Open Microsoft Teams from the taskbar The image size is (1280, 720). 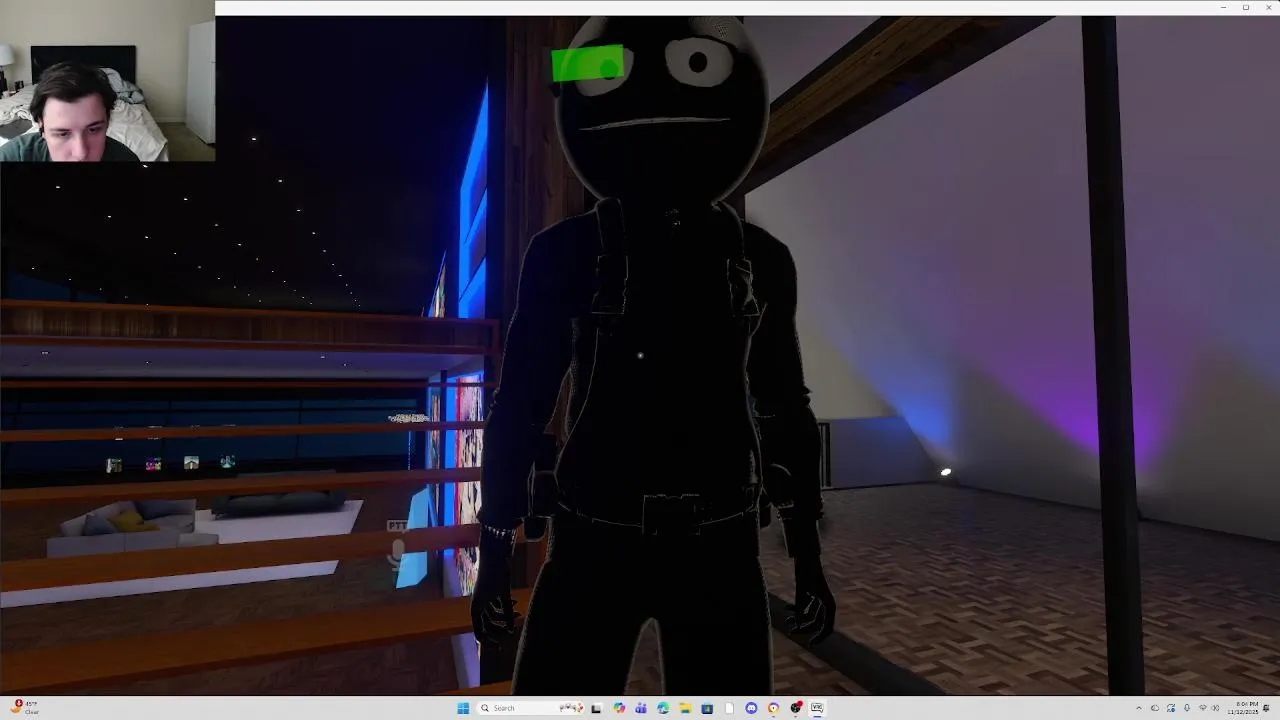pos(641,708)
